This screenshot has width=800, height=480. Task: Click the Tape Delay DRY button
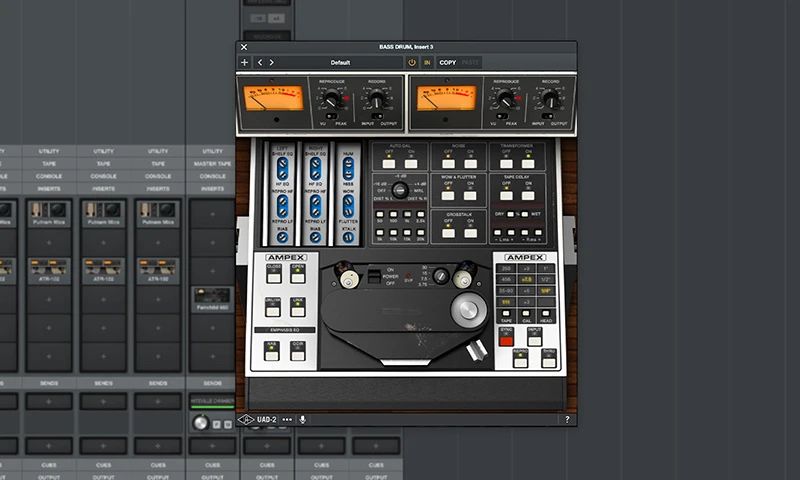pos(510,214)
